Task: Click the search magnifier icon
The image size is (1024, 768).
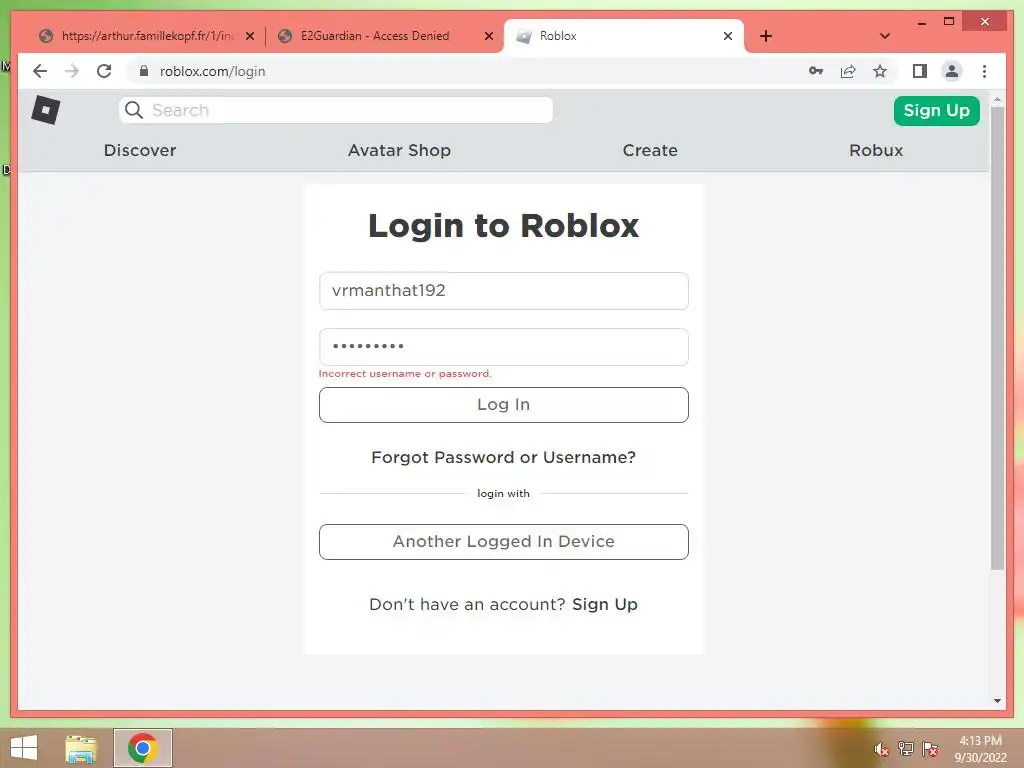Action: point(134,110)
